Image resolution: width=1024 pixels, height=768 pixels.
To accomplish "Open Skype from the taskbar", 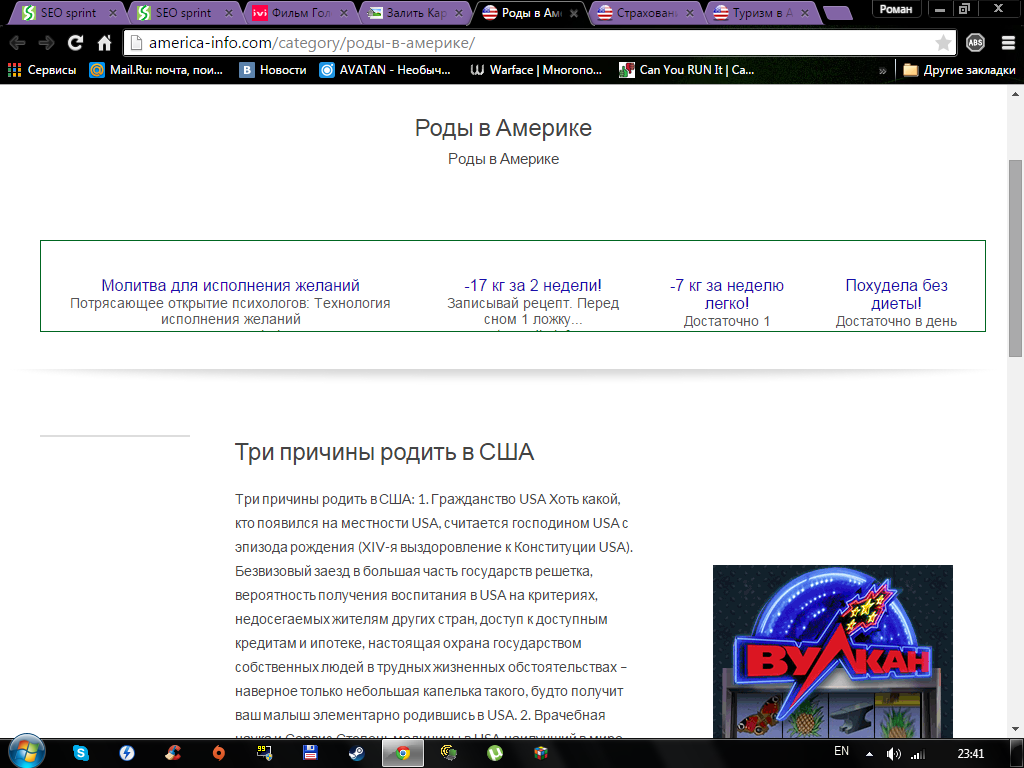I will (80, 753).
